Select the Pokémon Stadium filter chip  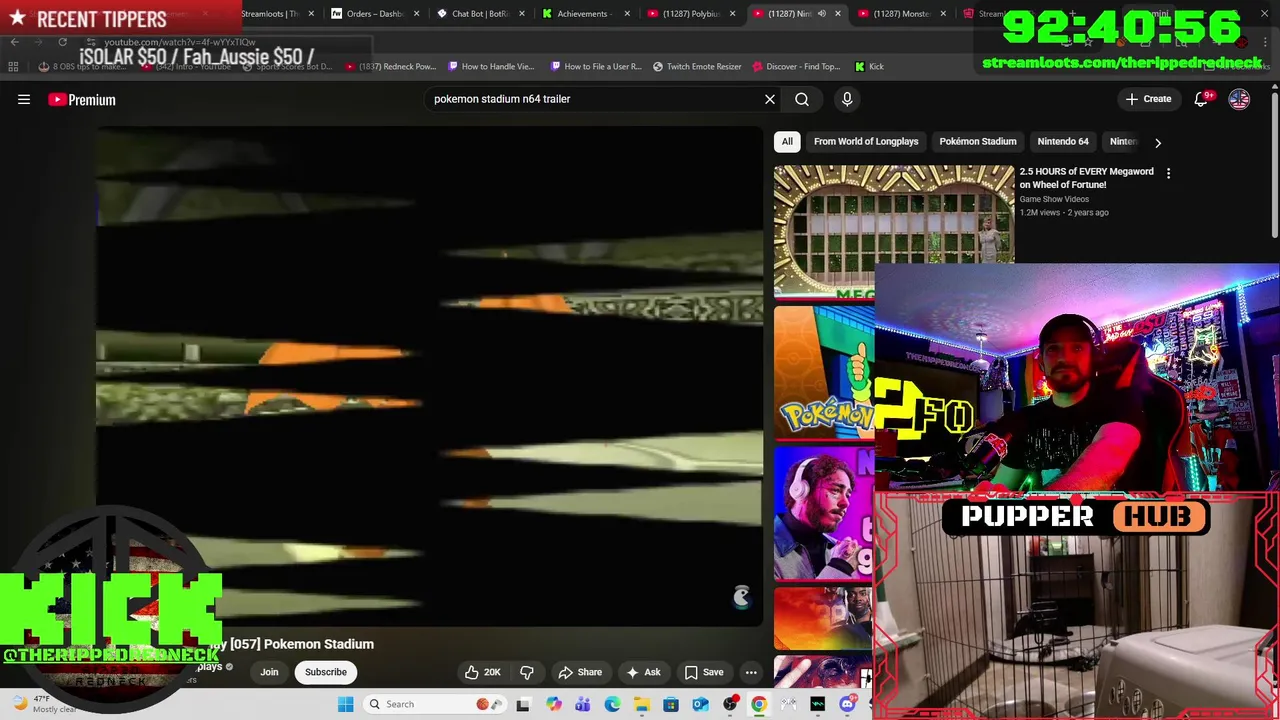[x=978, y=141]
